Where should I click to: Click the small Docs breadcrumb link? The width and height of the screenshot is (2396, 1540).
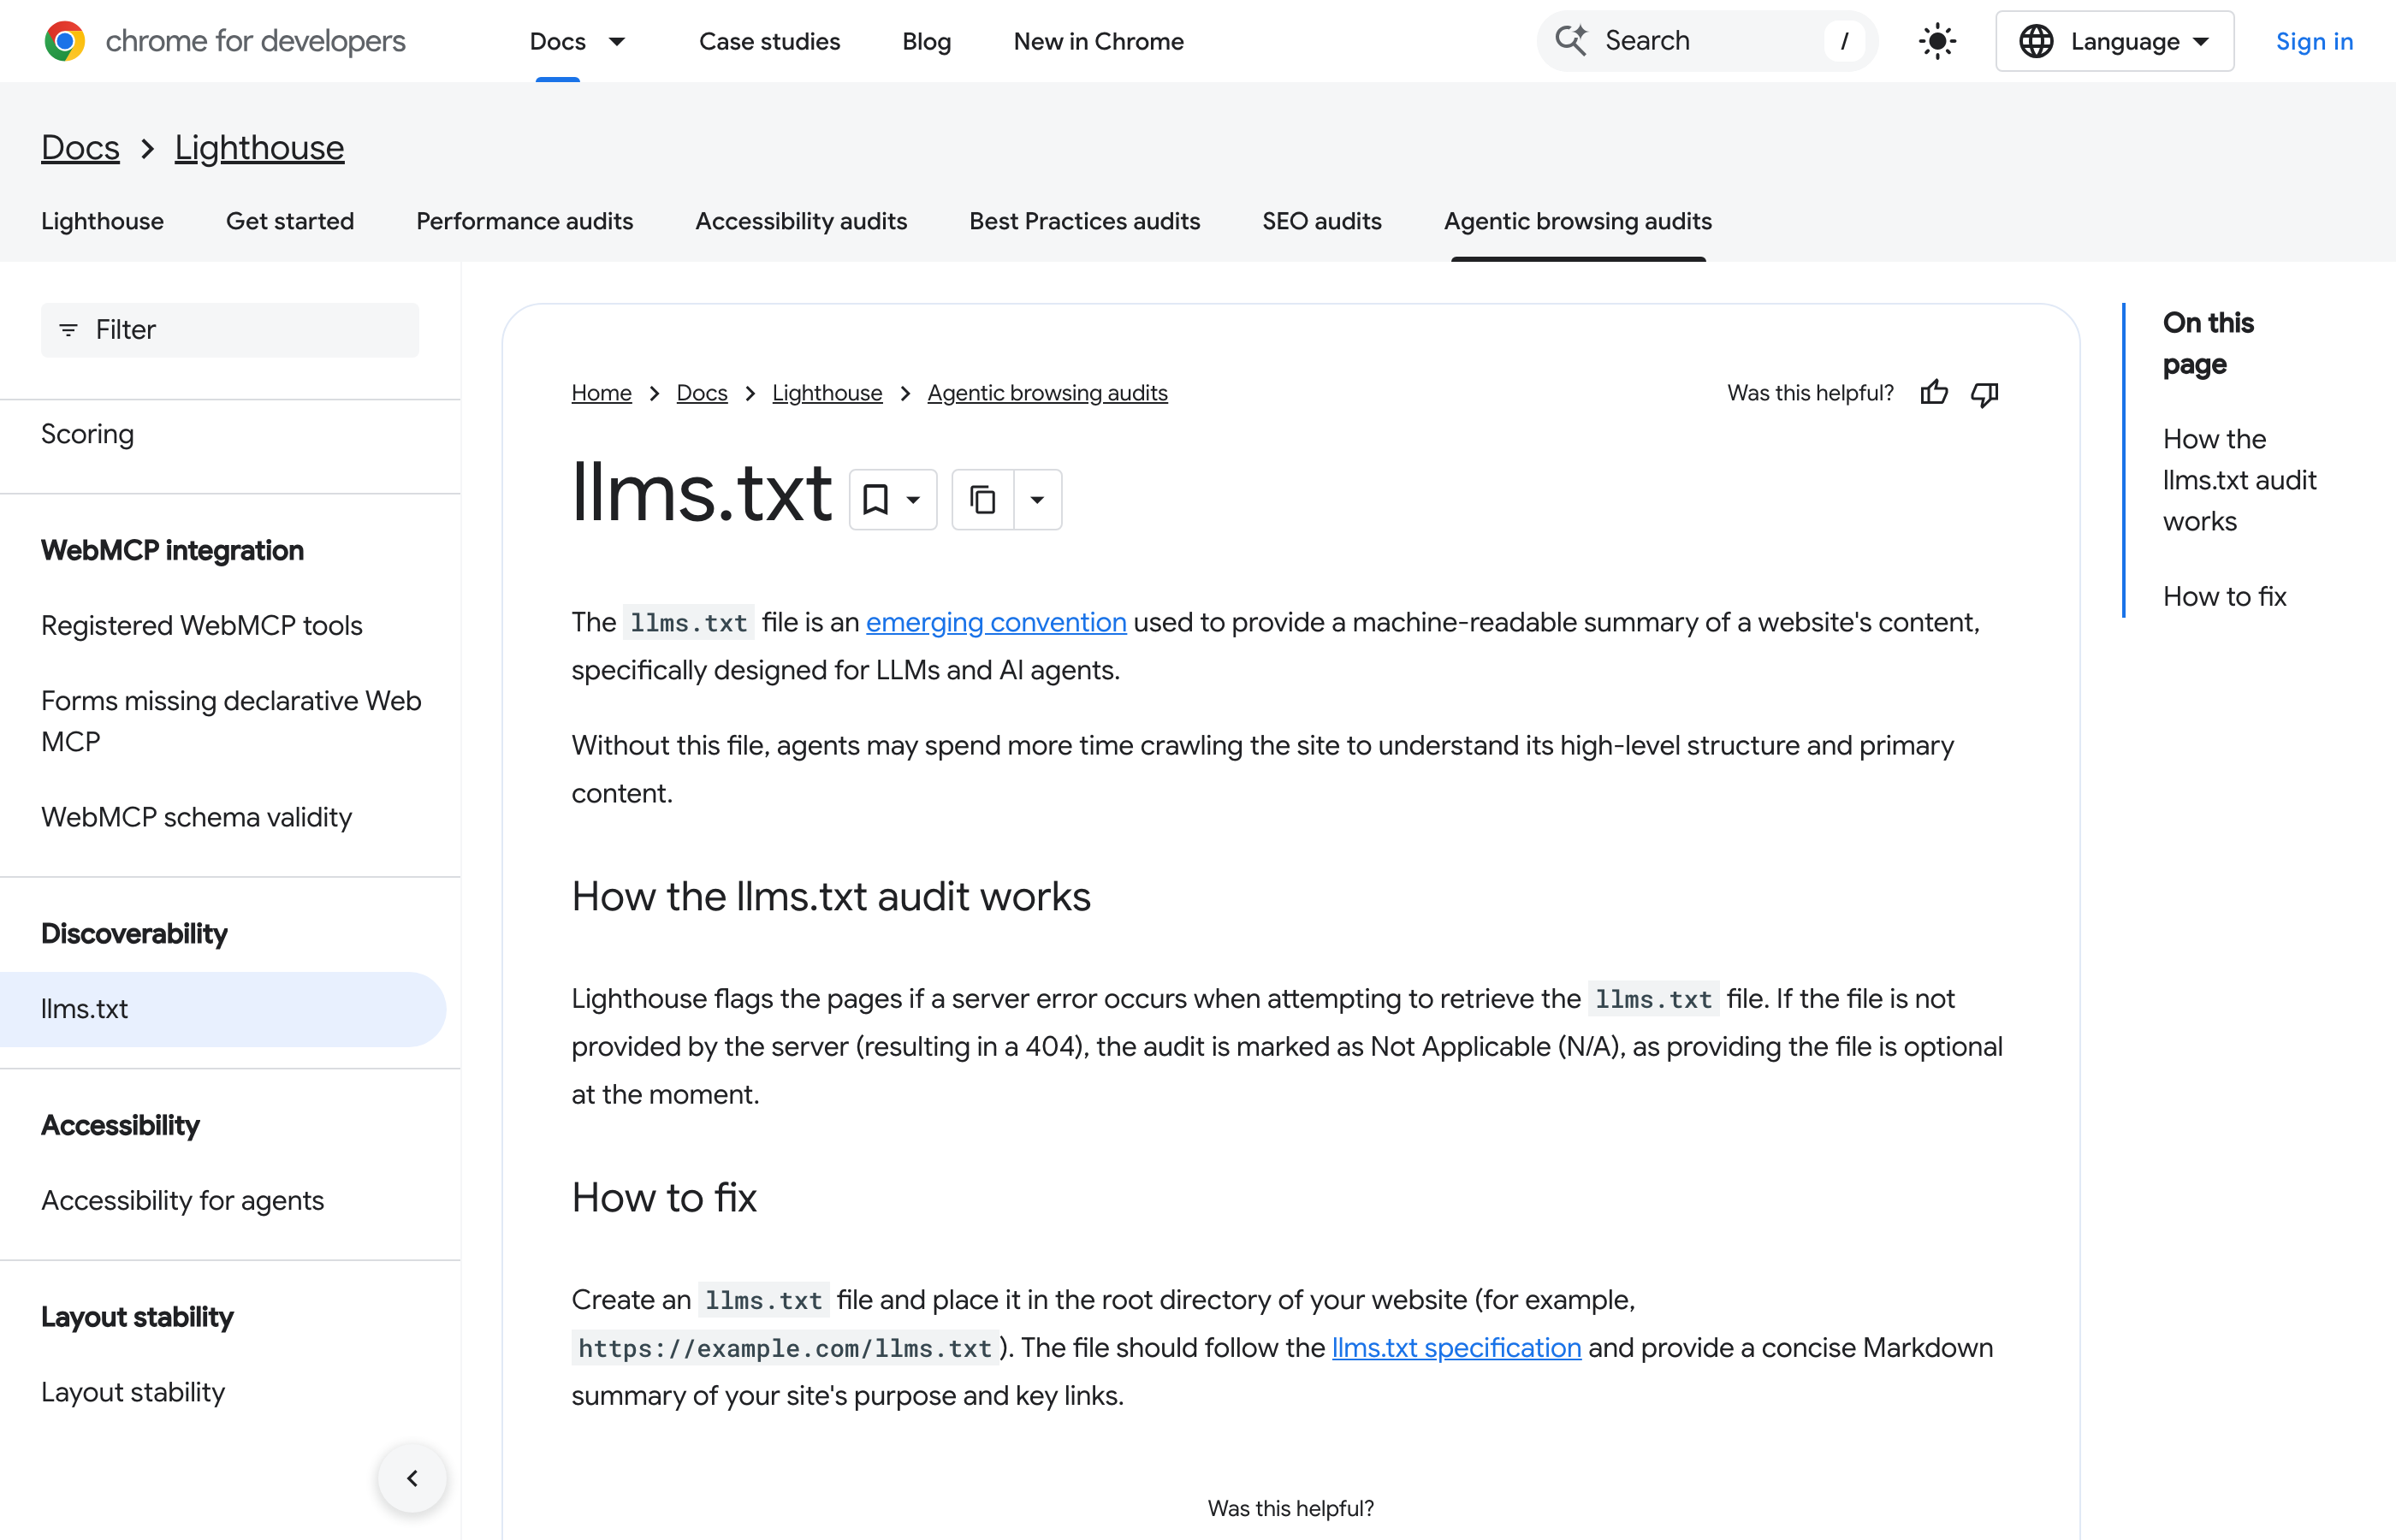702,393
